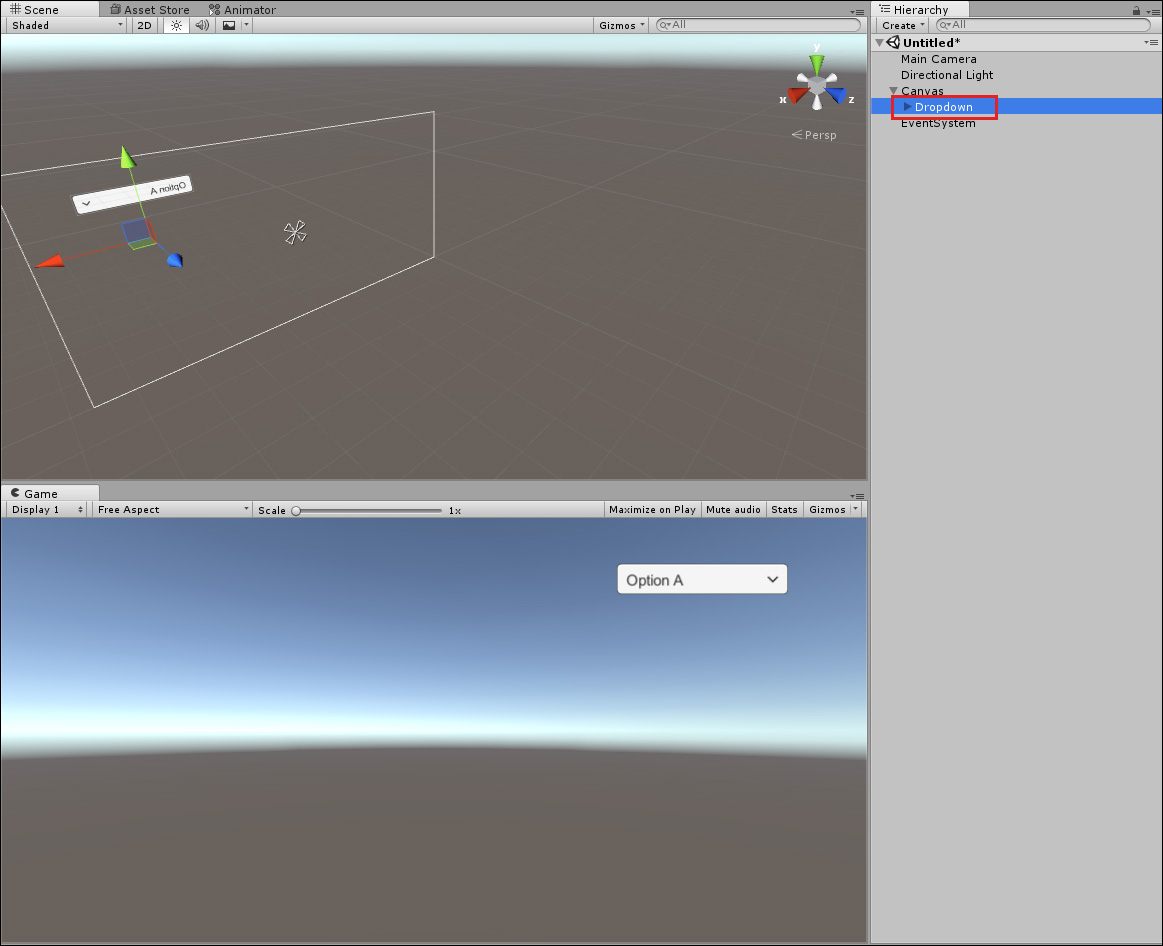The width and height of the screenshot is (1163, 946).
Task: Click the Stats button in Game view
Action: 784,510
